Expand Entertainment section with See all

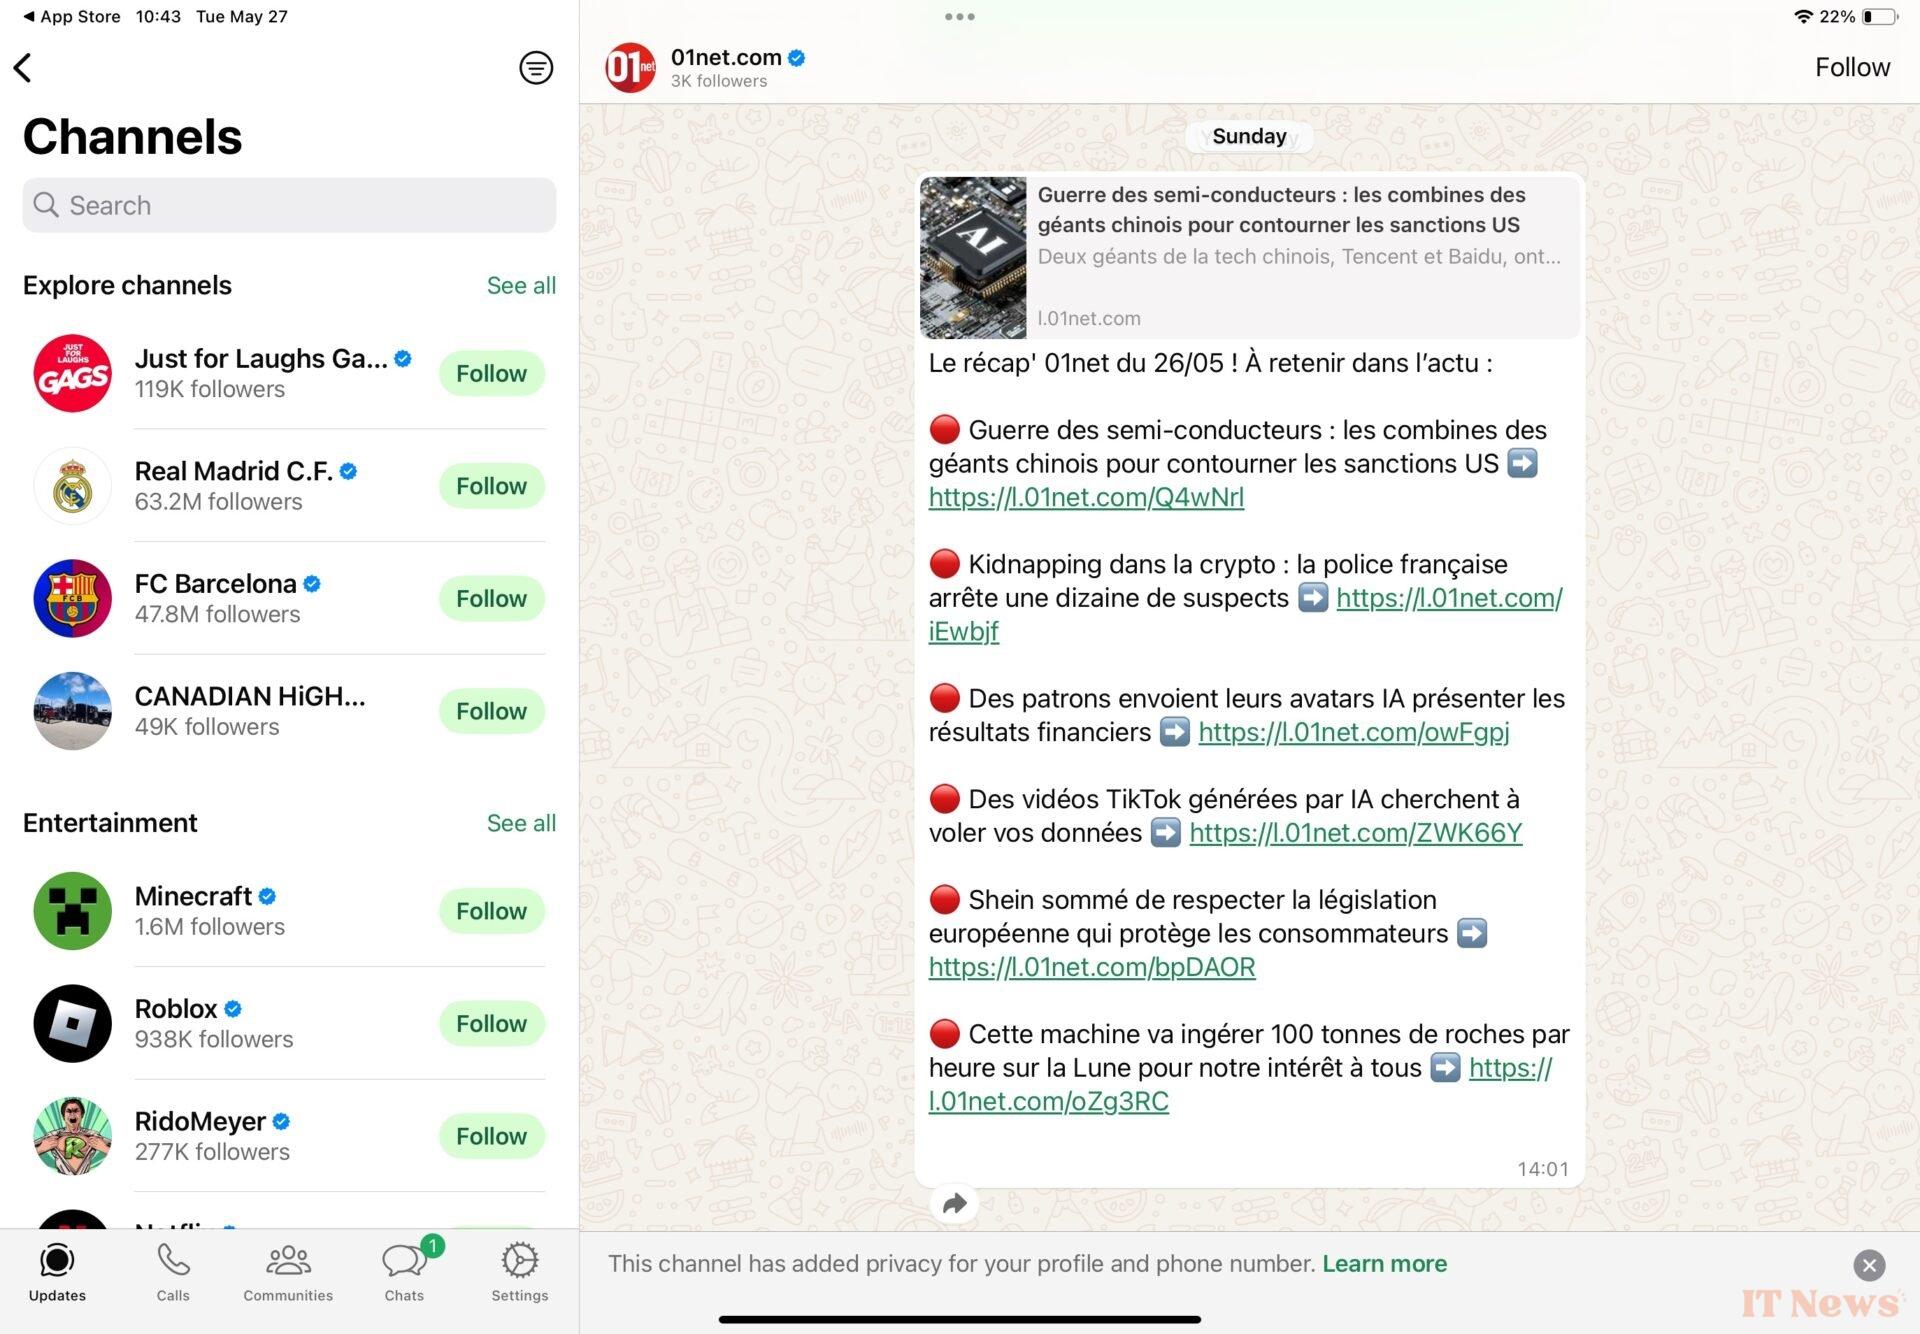tap(521, 823)
